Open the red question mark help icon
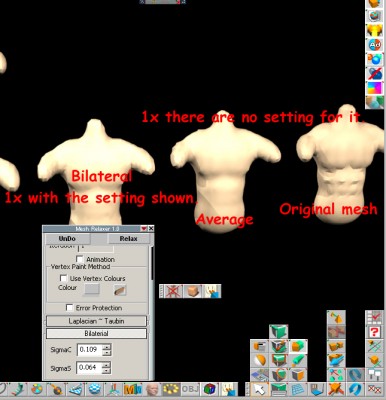This screenshot has height=400, width=386. [x=374, y=332]
